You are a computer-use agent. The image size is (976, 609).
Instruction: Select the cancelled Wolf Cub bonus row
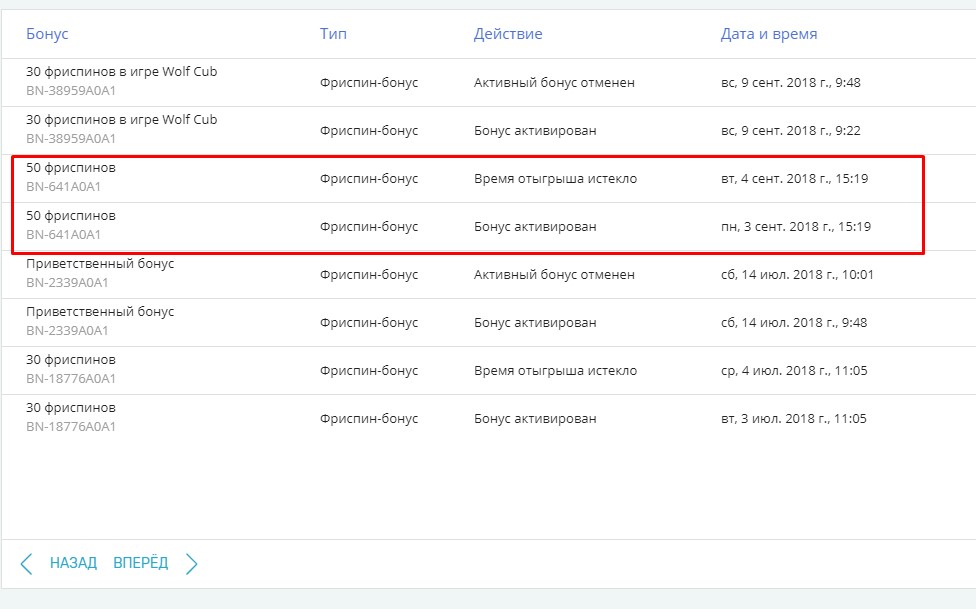pos(488,83)
